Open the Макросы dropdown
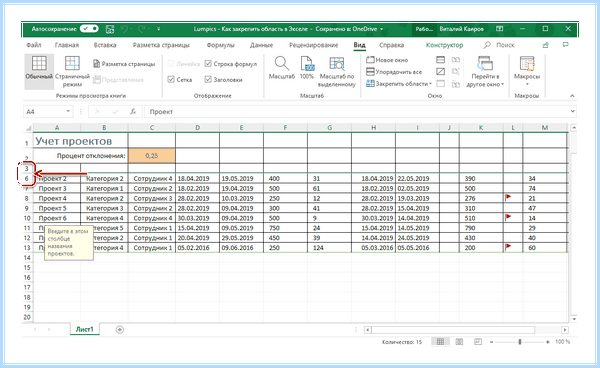Screen dimensions: 600x368 (527, 71)
